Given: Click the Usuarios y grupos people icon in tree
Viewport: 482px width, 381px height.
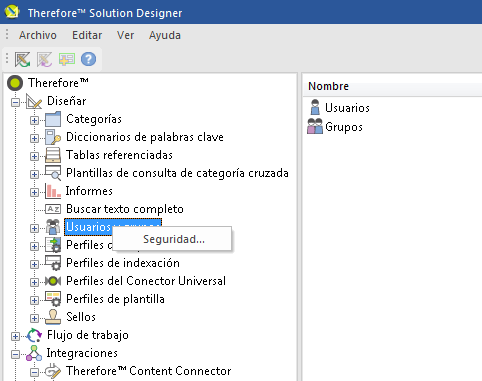Looking at the screenshot, I should pyautogui.click(x=53, y=227).
